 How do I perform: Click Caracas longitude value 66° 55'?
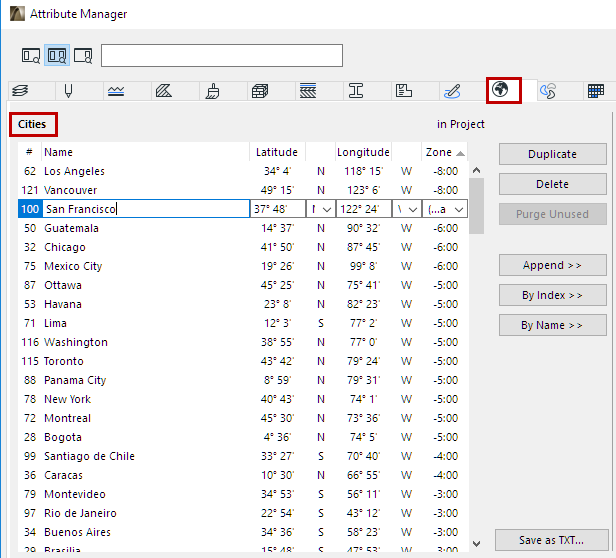pyautogui.click(x=363, y=475)
